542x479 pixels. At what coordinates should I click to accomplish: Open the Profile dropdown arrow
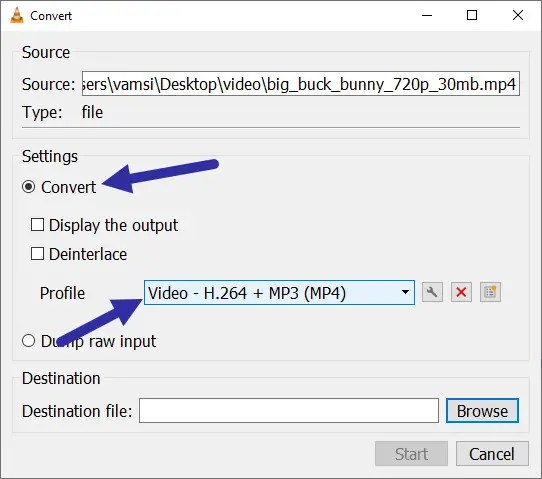pos(405,292)
